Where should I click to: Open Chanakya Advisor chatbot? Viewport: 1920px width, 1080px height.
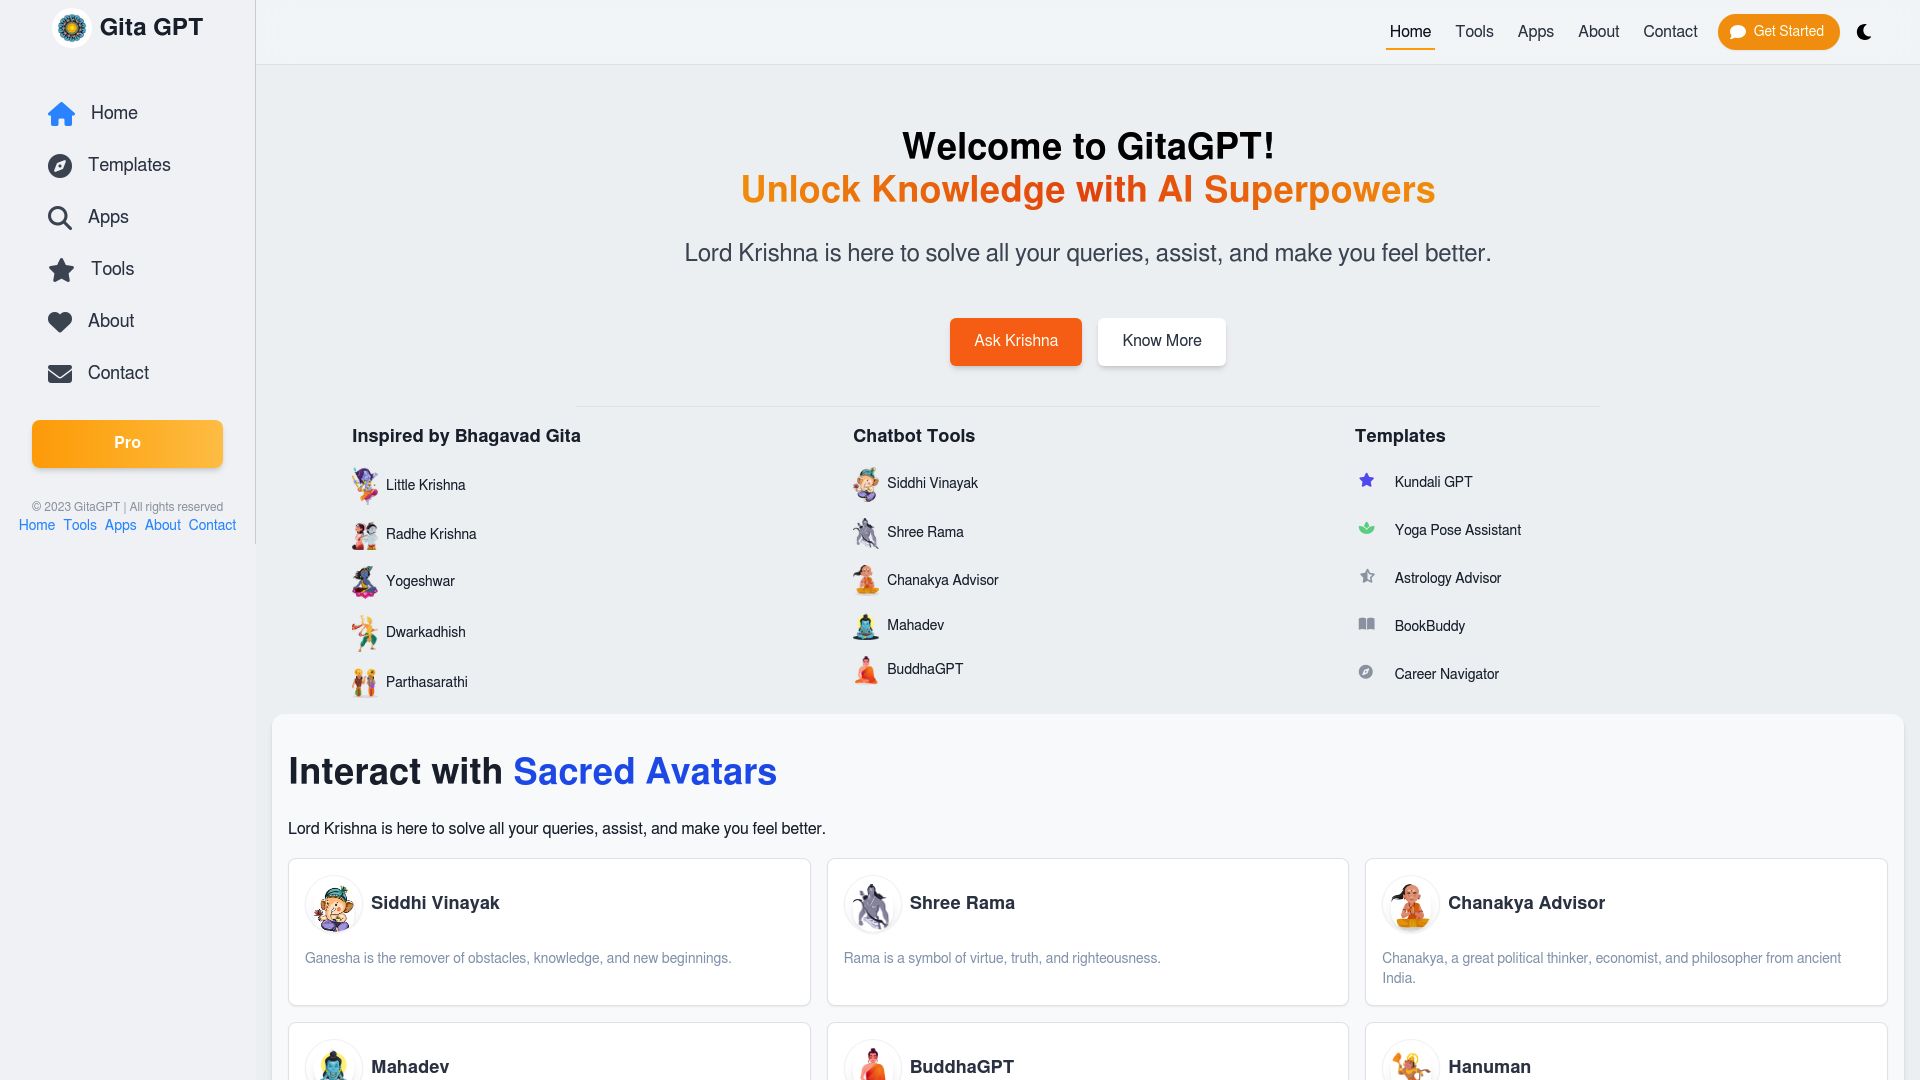(x=942, y=580)
